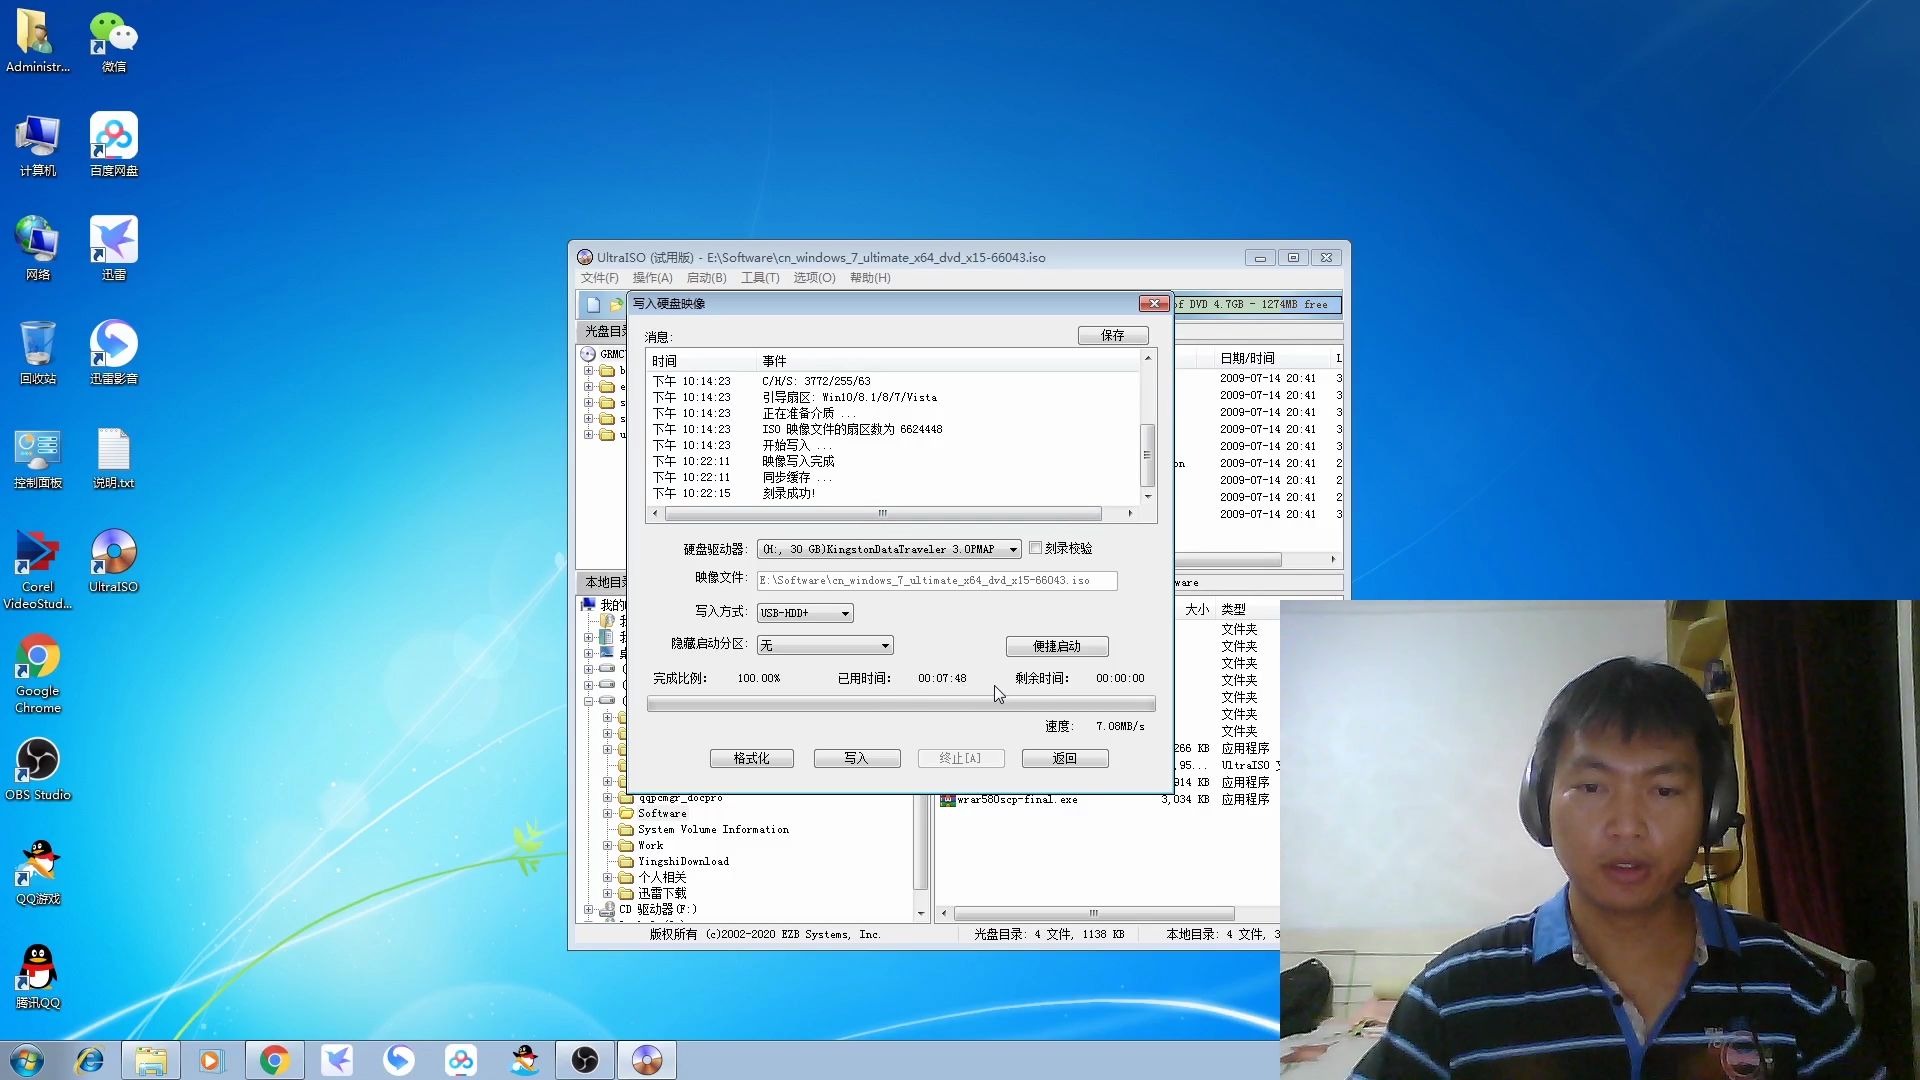Viewport: 1920px width, 1080px height.
Task: Open the 控制面板 desktop icon
Action: pyautogui.click(x=37, y=457)
